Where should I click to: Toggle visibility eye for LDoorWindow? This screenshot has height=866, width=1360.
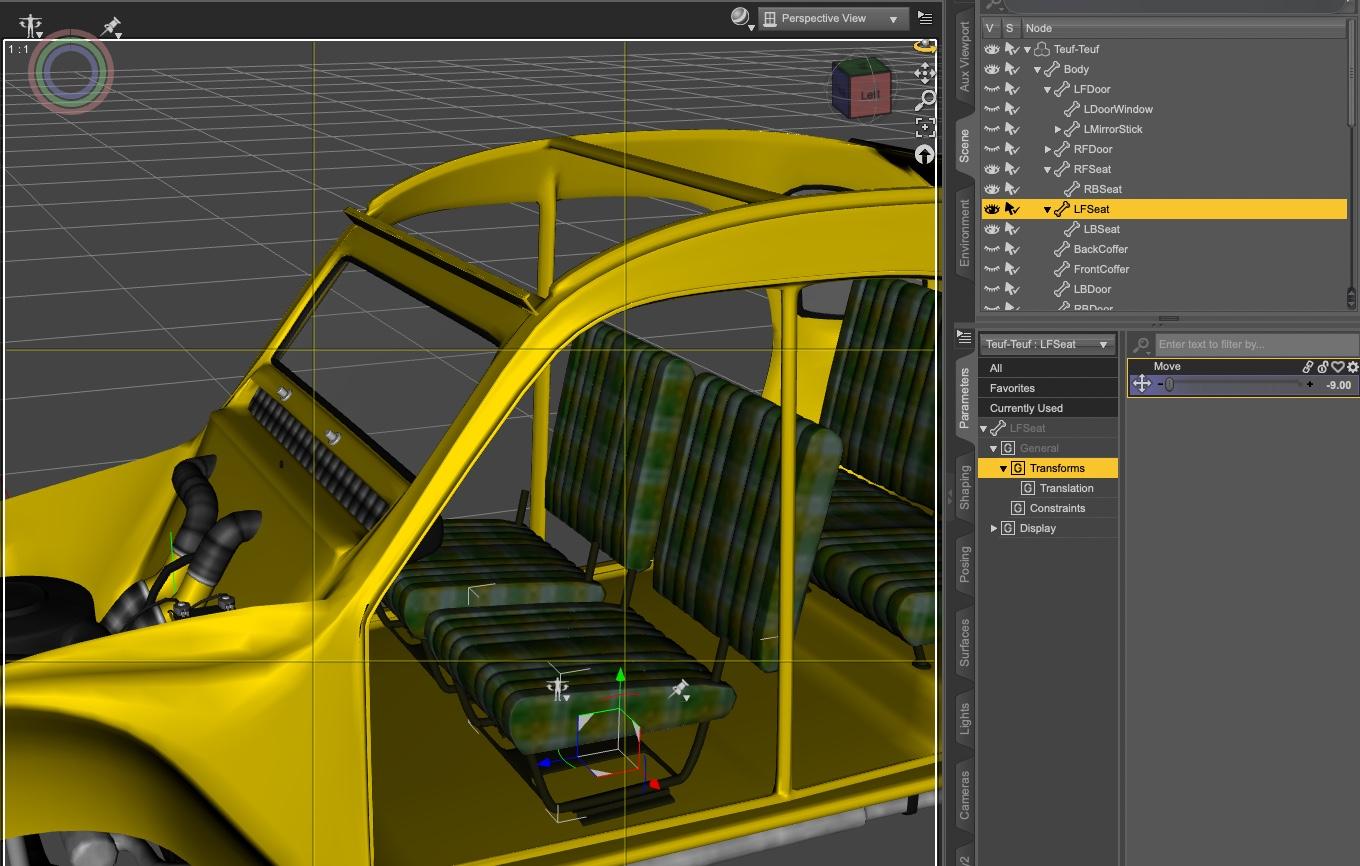pos(991,109)
